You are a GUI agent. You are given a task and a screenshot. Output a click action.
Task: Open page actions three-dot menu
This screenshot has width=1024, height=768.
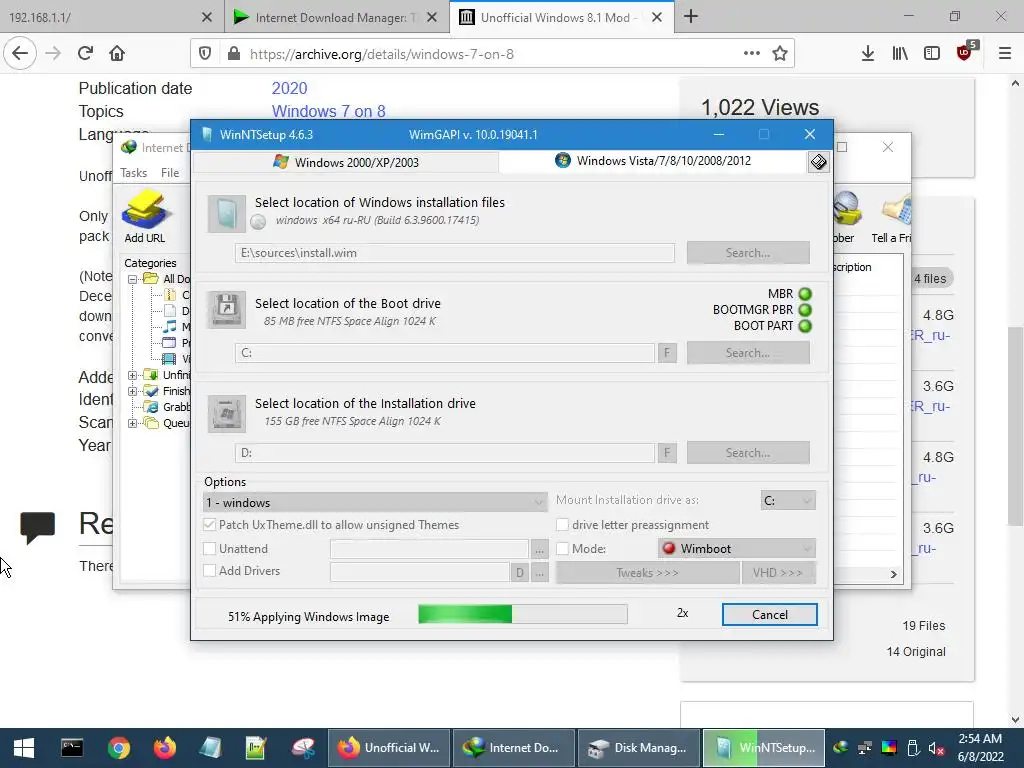click(x=752, y=54)
